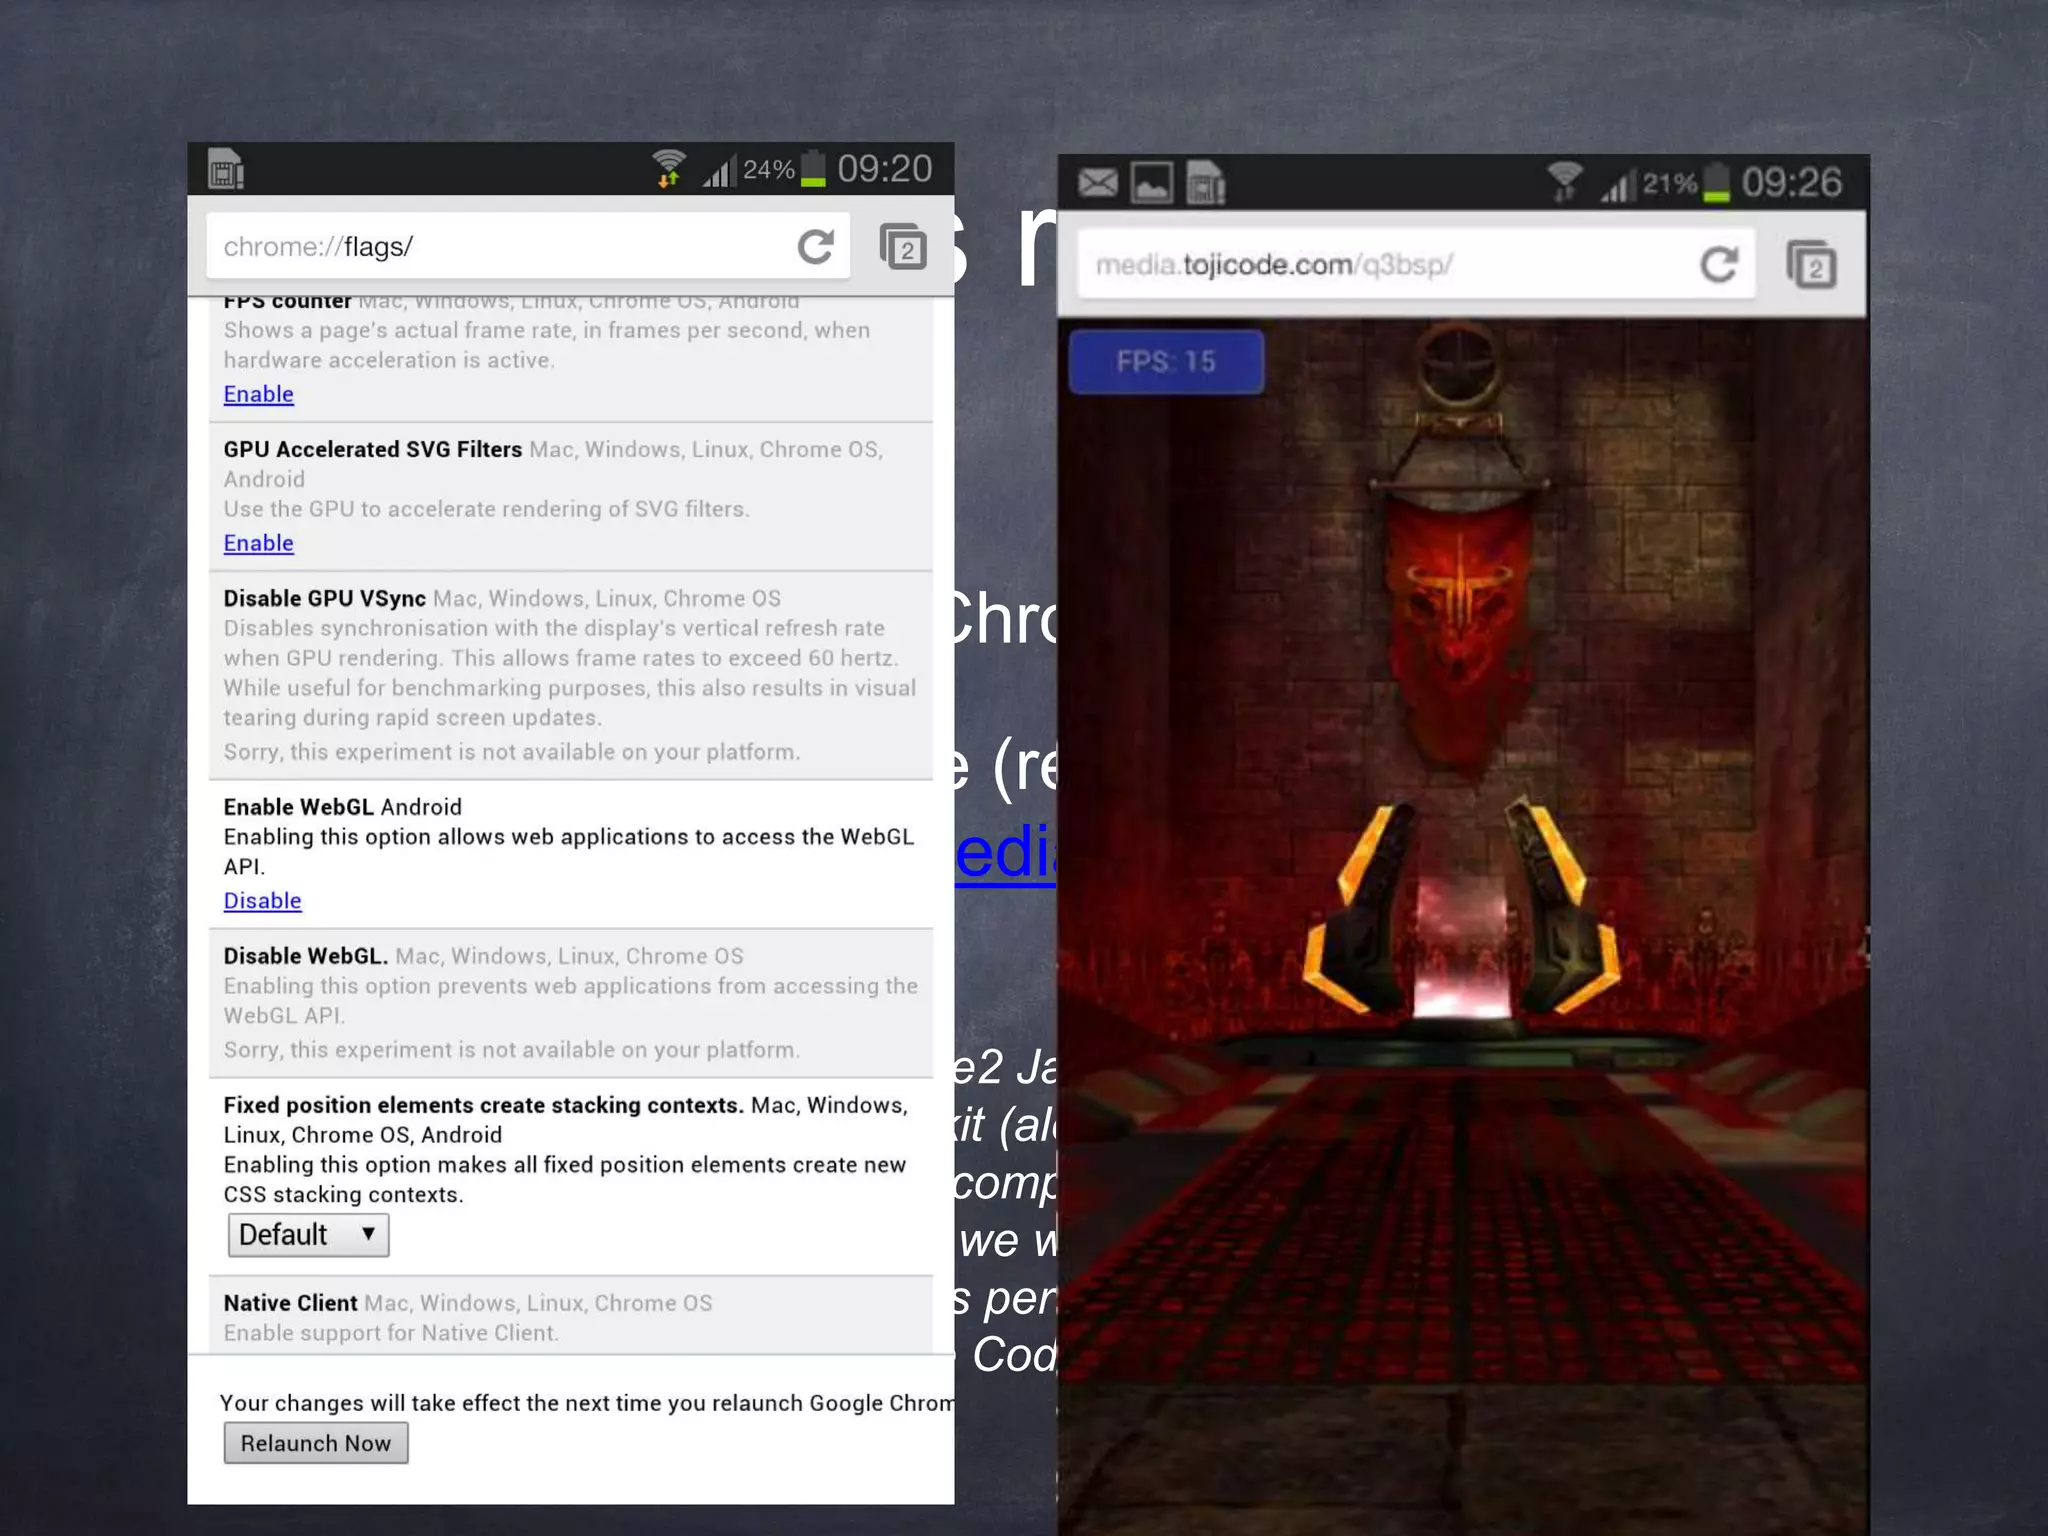Tap Wi-Fi icon in left phone status bar
2048x1536 pixels.
pyautogui.click(x=669, y=168)
